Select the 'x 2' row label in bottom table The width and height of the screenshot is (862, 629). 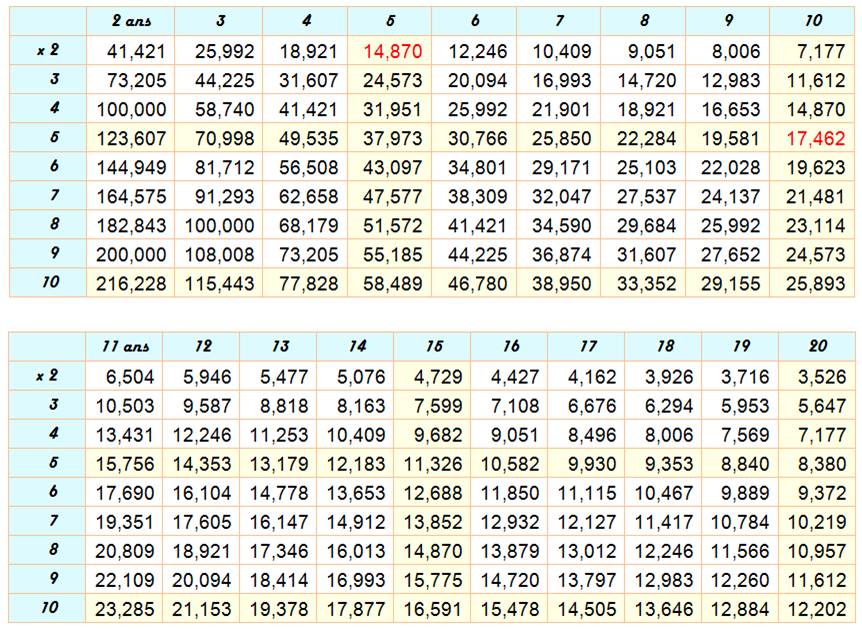[x=47, y=376]
